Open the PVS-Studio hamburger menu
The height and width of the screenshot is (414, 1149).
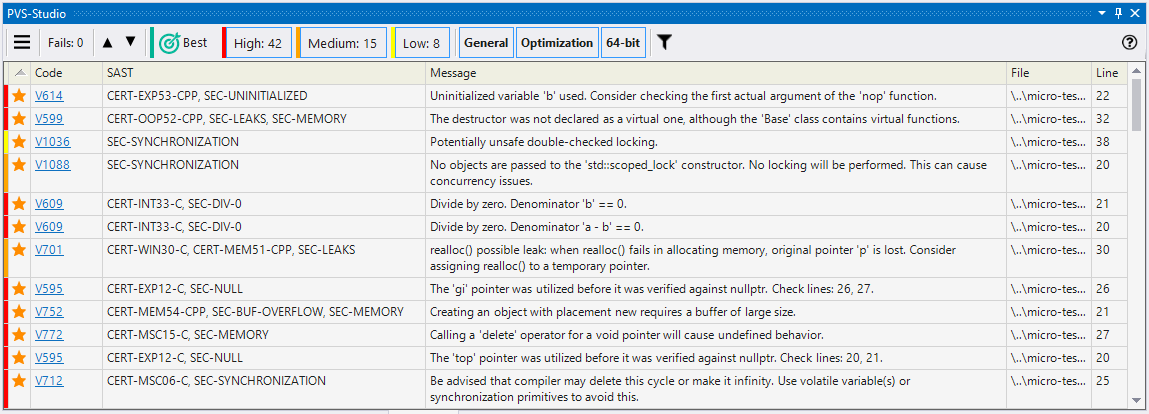[x=21, y=43]
